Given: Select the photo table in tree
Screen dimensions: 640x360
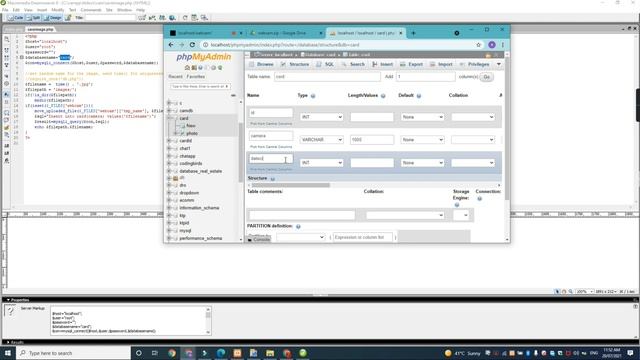Looking at the screenshot, I should (192, 133).
